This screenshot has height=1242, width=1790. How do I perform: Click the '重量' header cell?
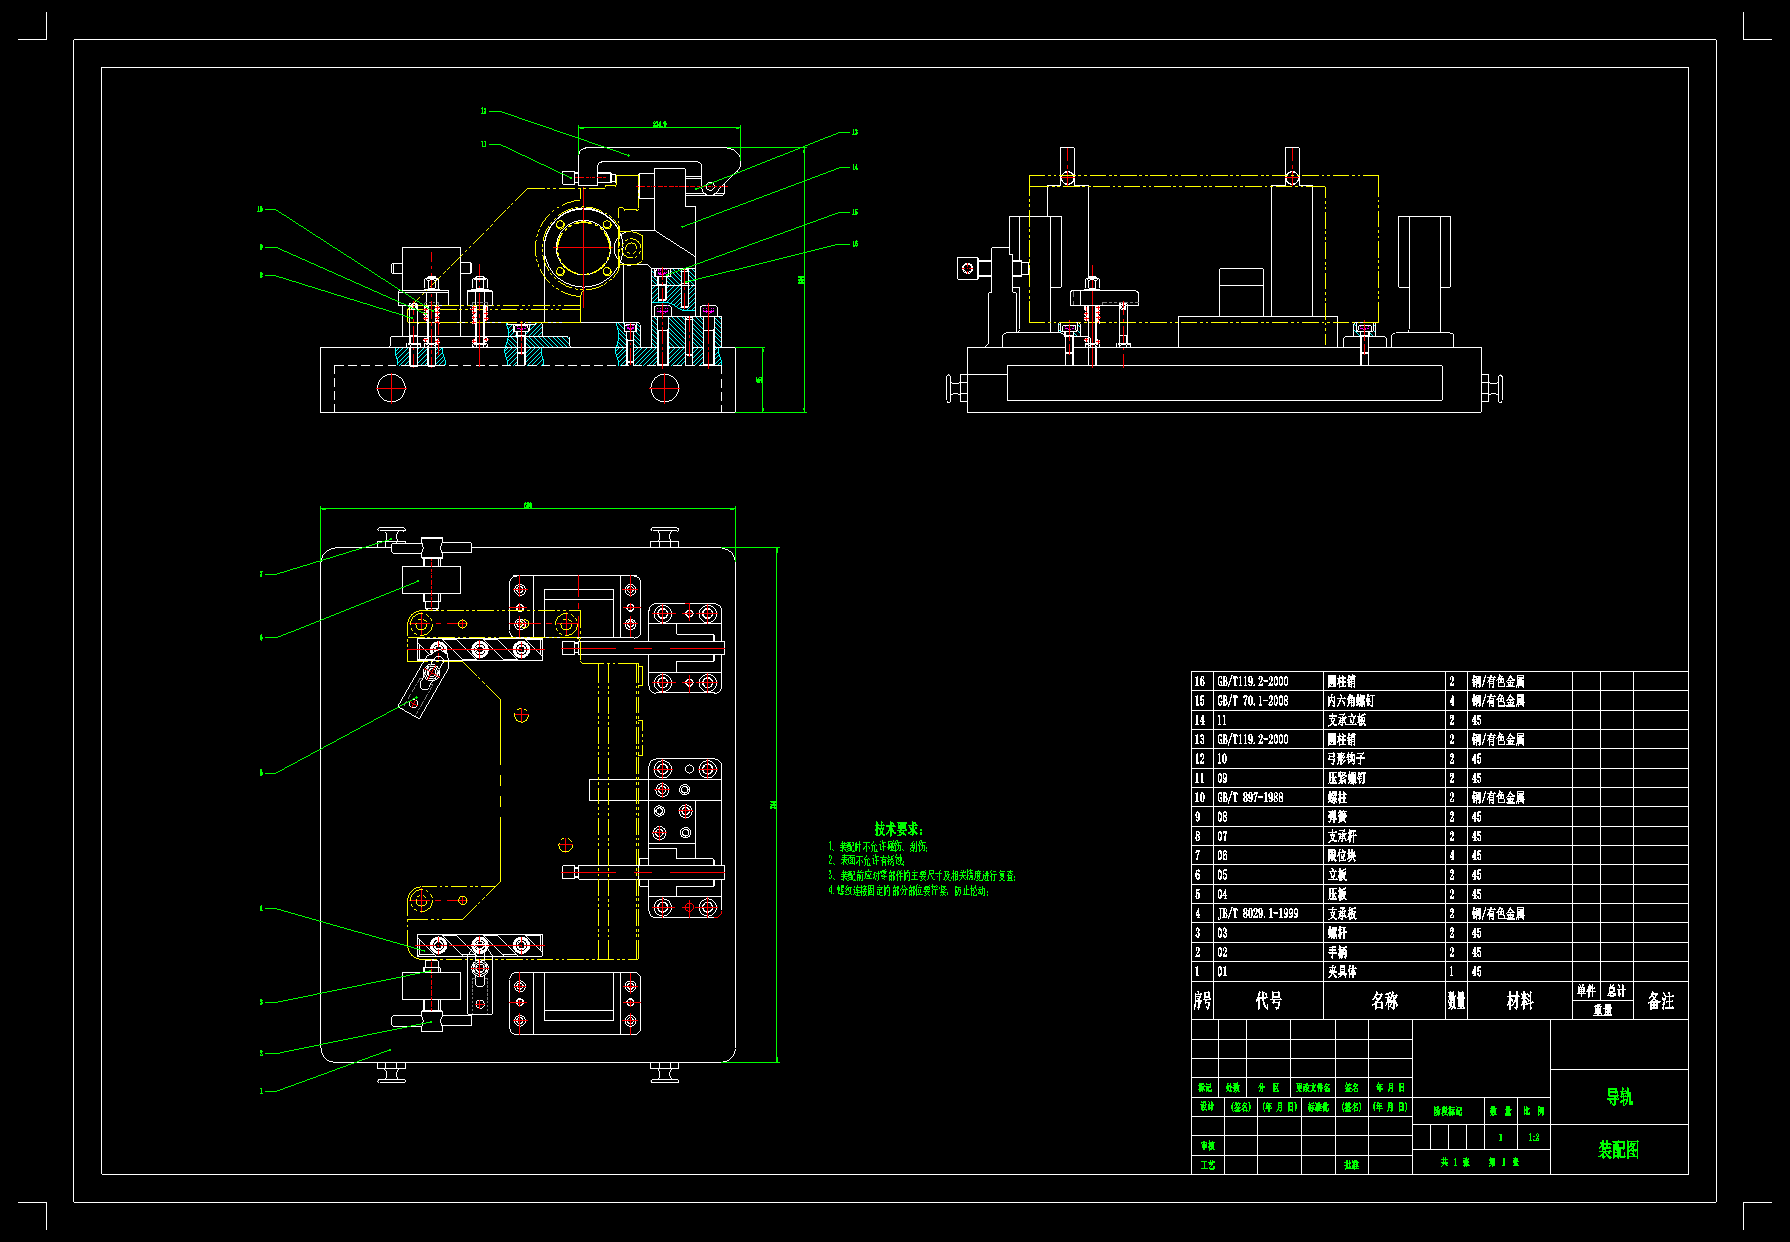pyautogui.click(x=1603, y=1010)
